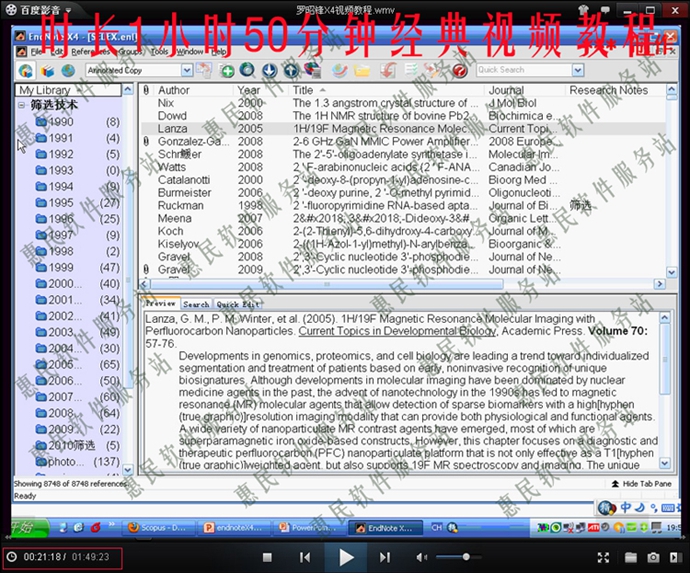This screenshot has height=573, width=690.
Task: Click Copy to Local Library toolbar icon
Action: [204, 70]
